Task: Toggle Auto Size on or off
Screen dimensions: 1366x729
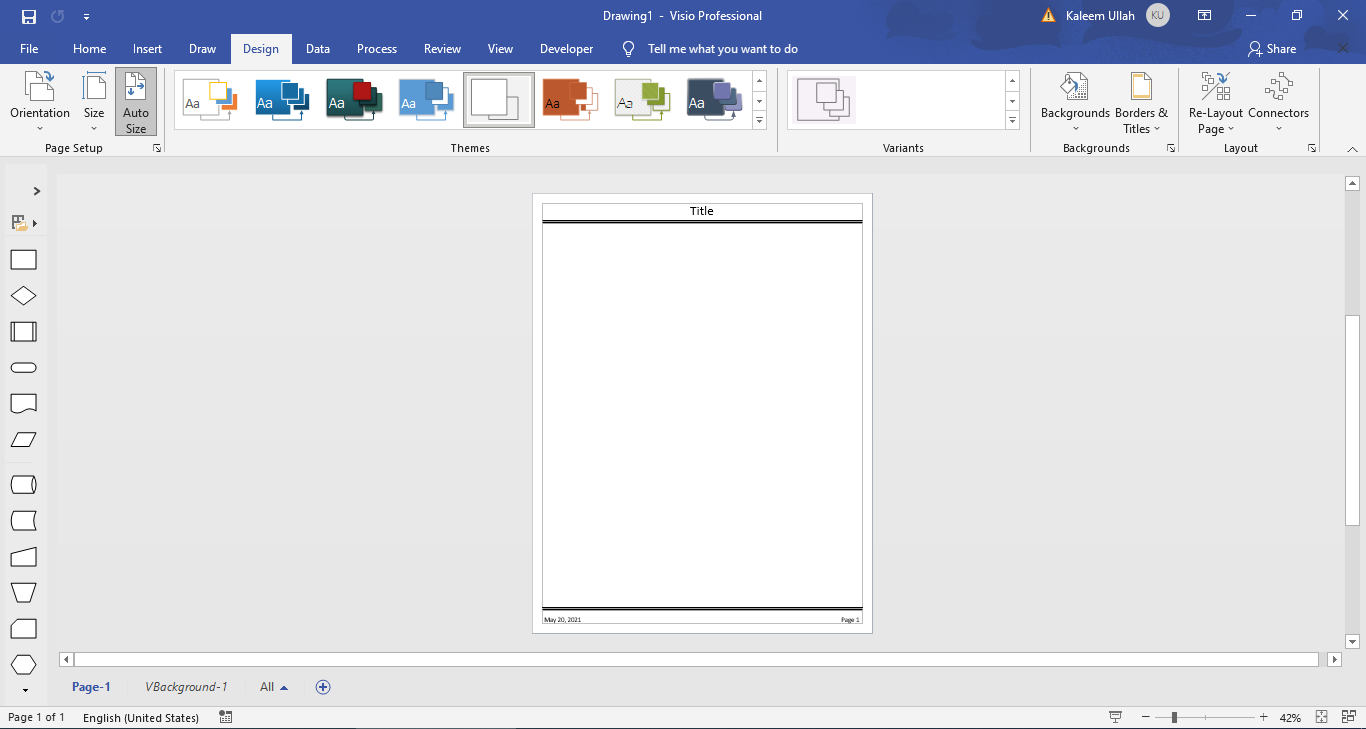Action: coord(135,100)
